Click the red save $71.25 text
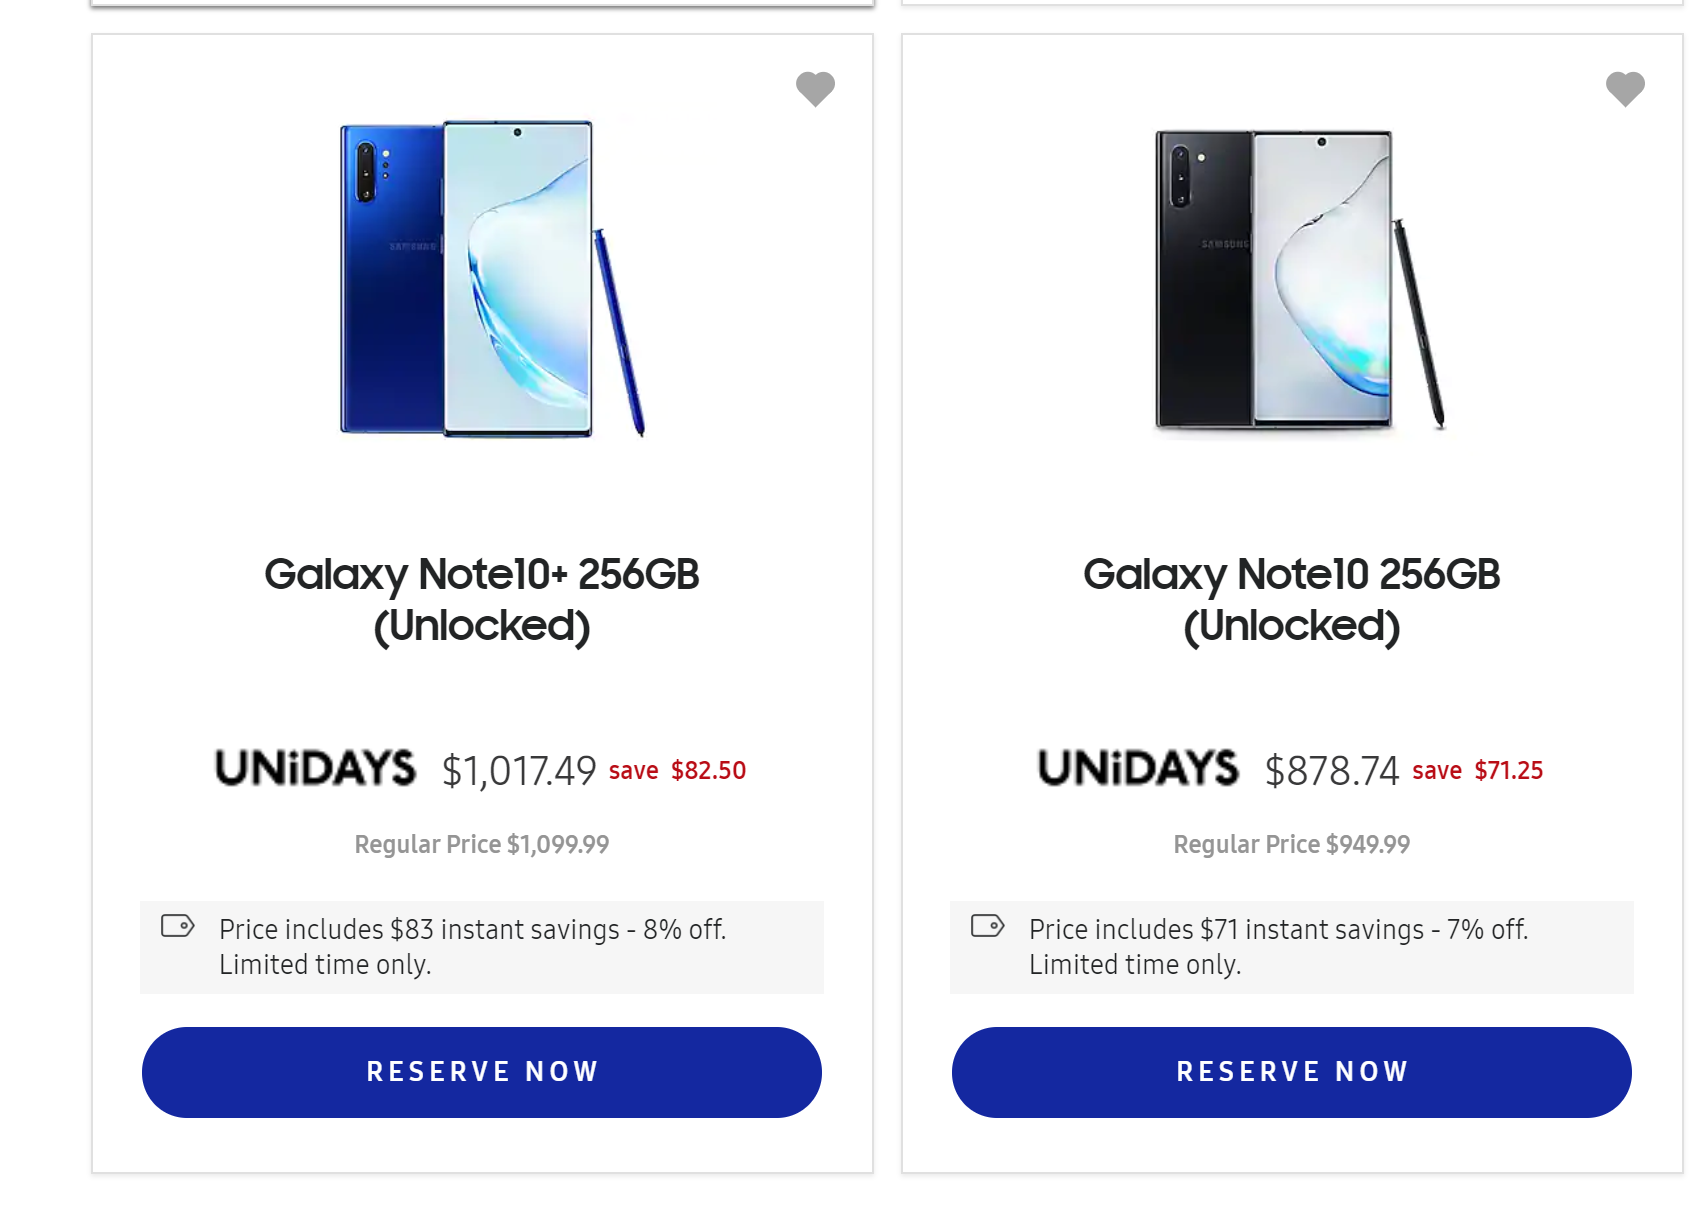 pos(1477,771)
